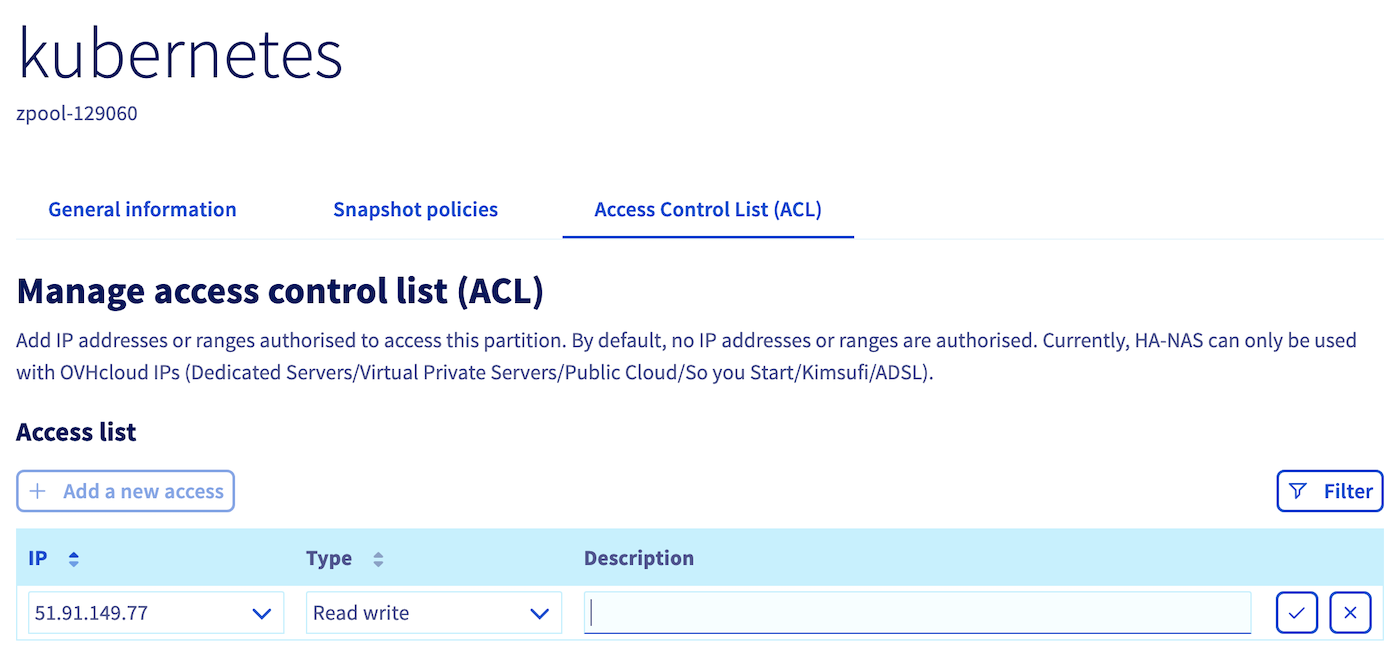Click the Access list section heading
Screen dimensions: 1400x672
click(x=76, y=431)
